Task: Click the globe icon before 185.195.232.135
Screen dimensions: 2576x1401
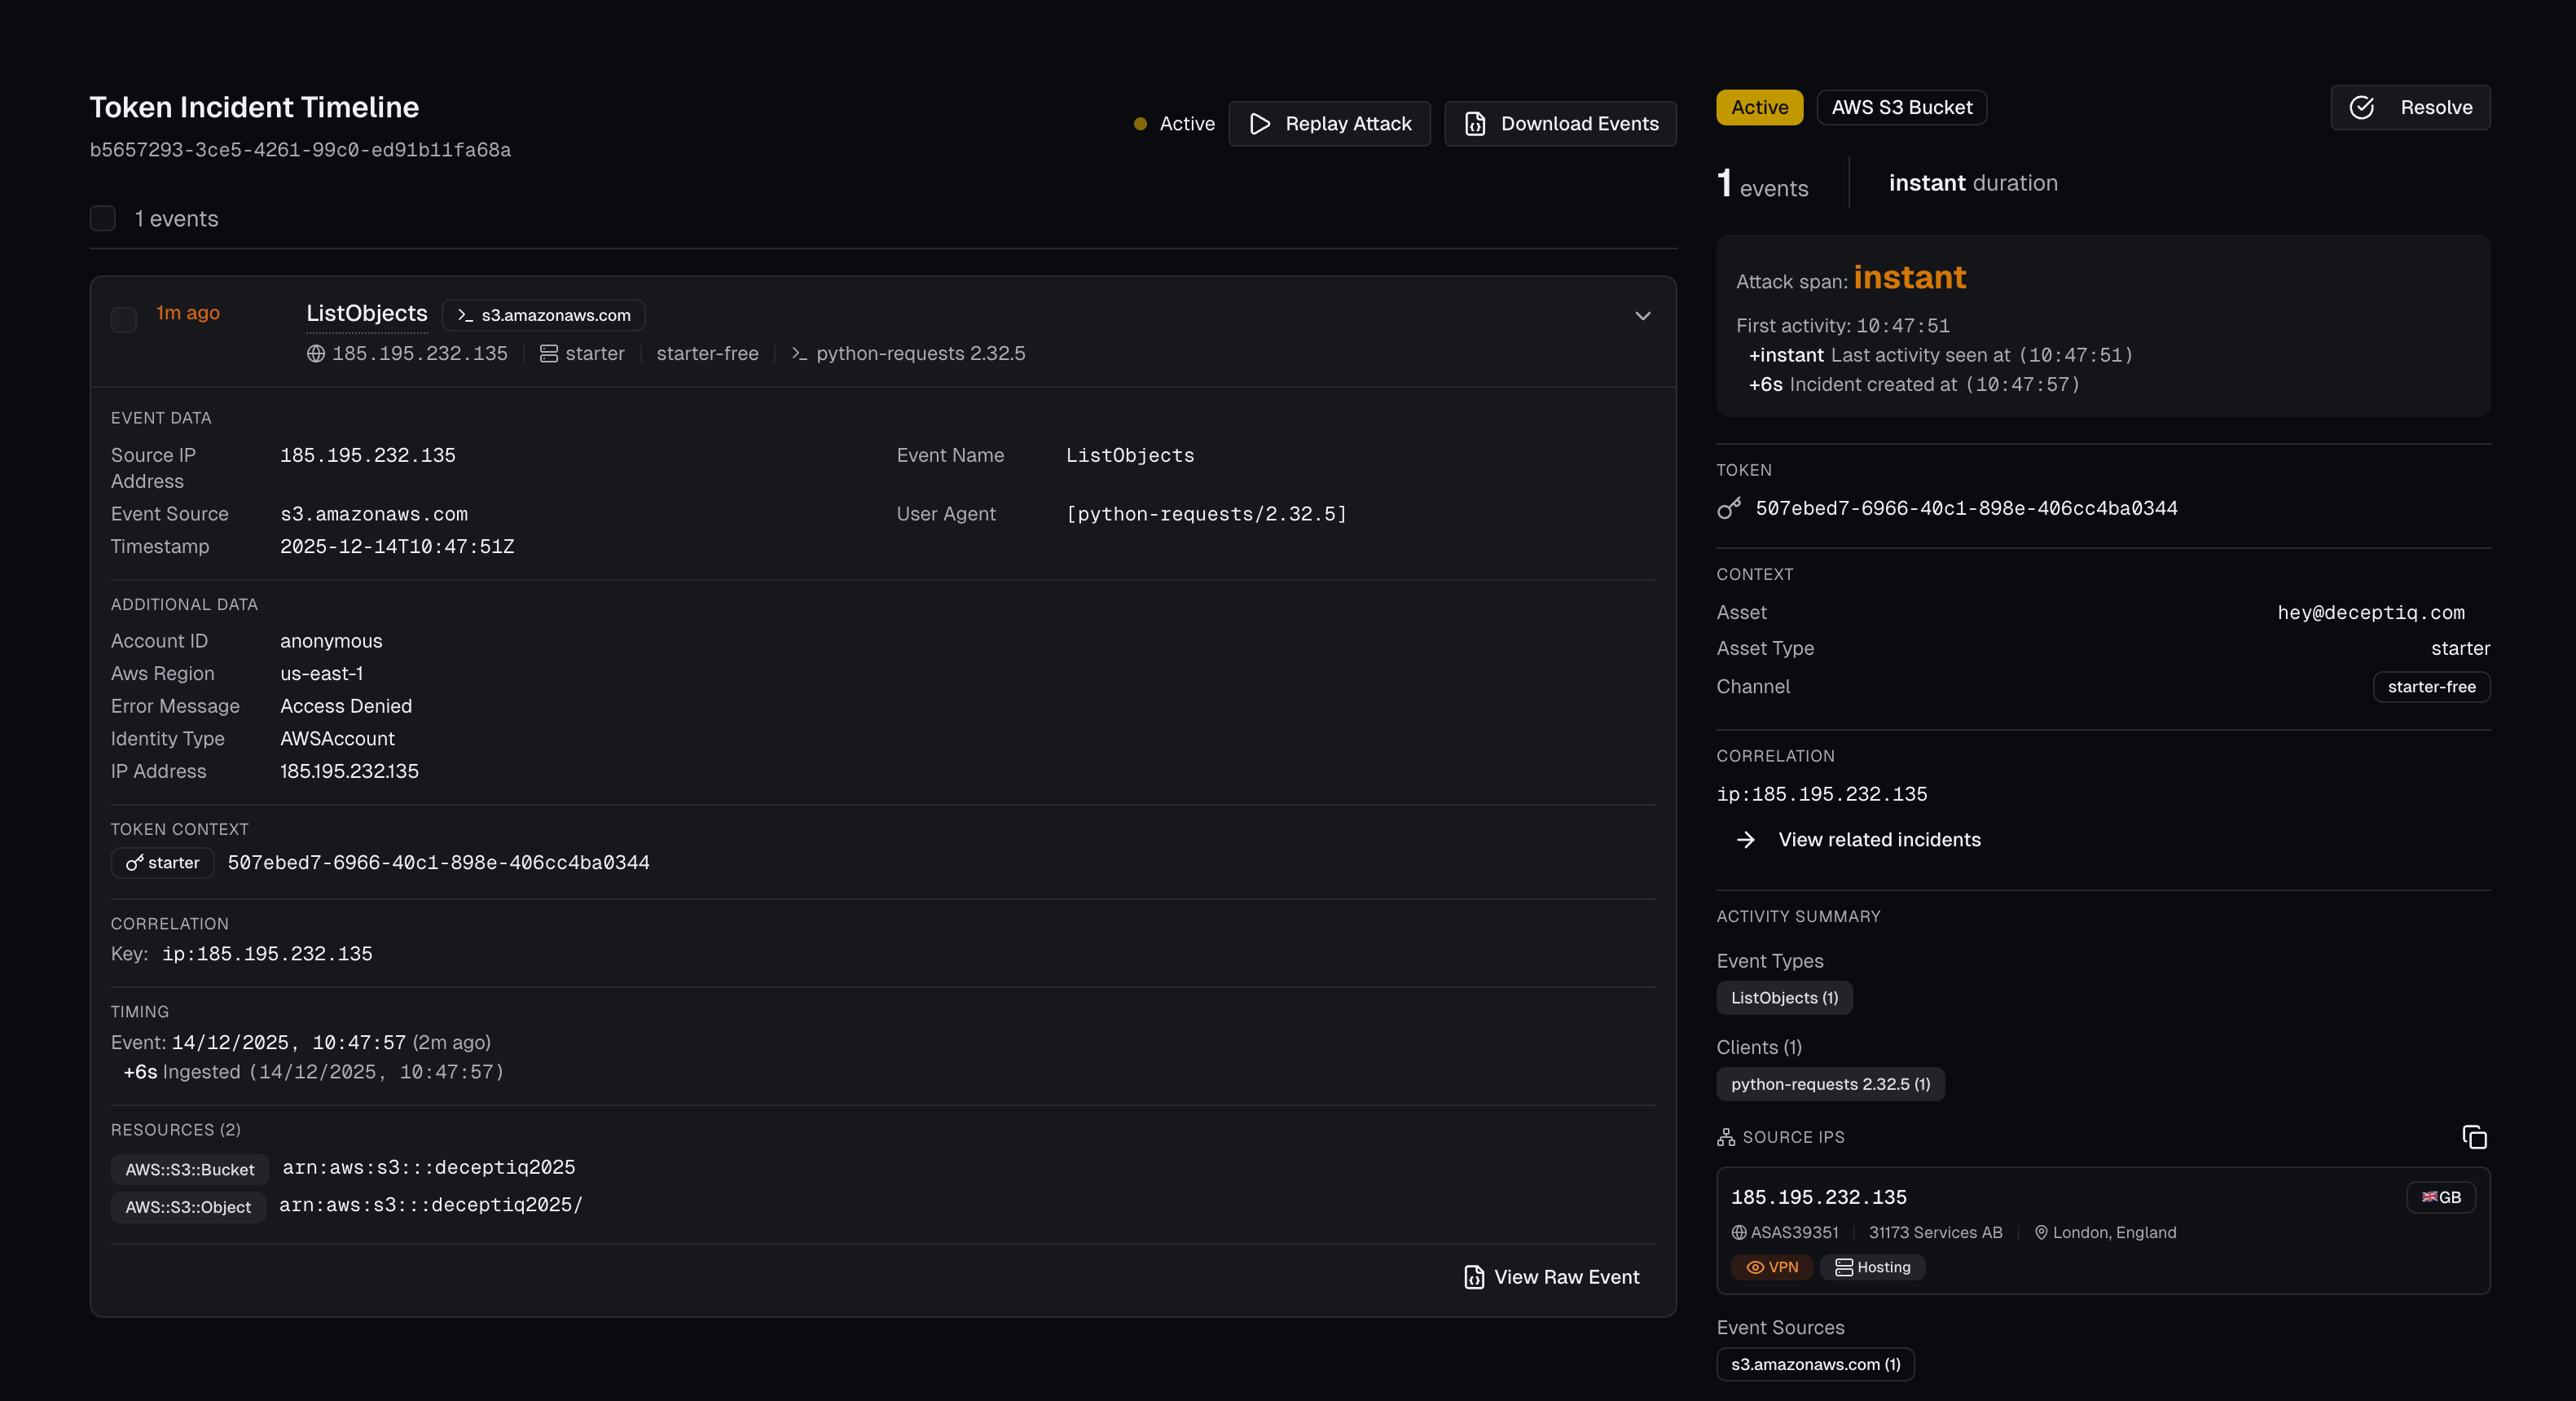Action: pyautogui.click(x=315, y=353)
